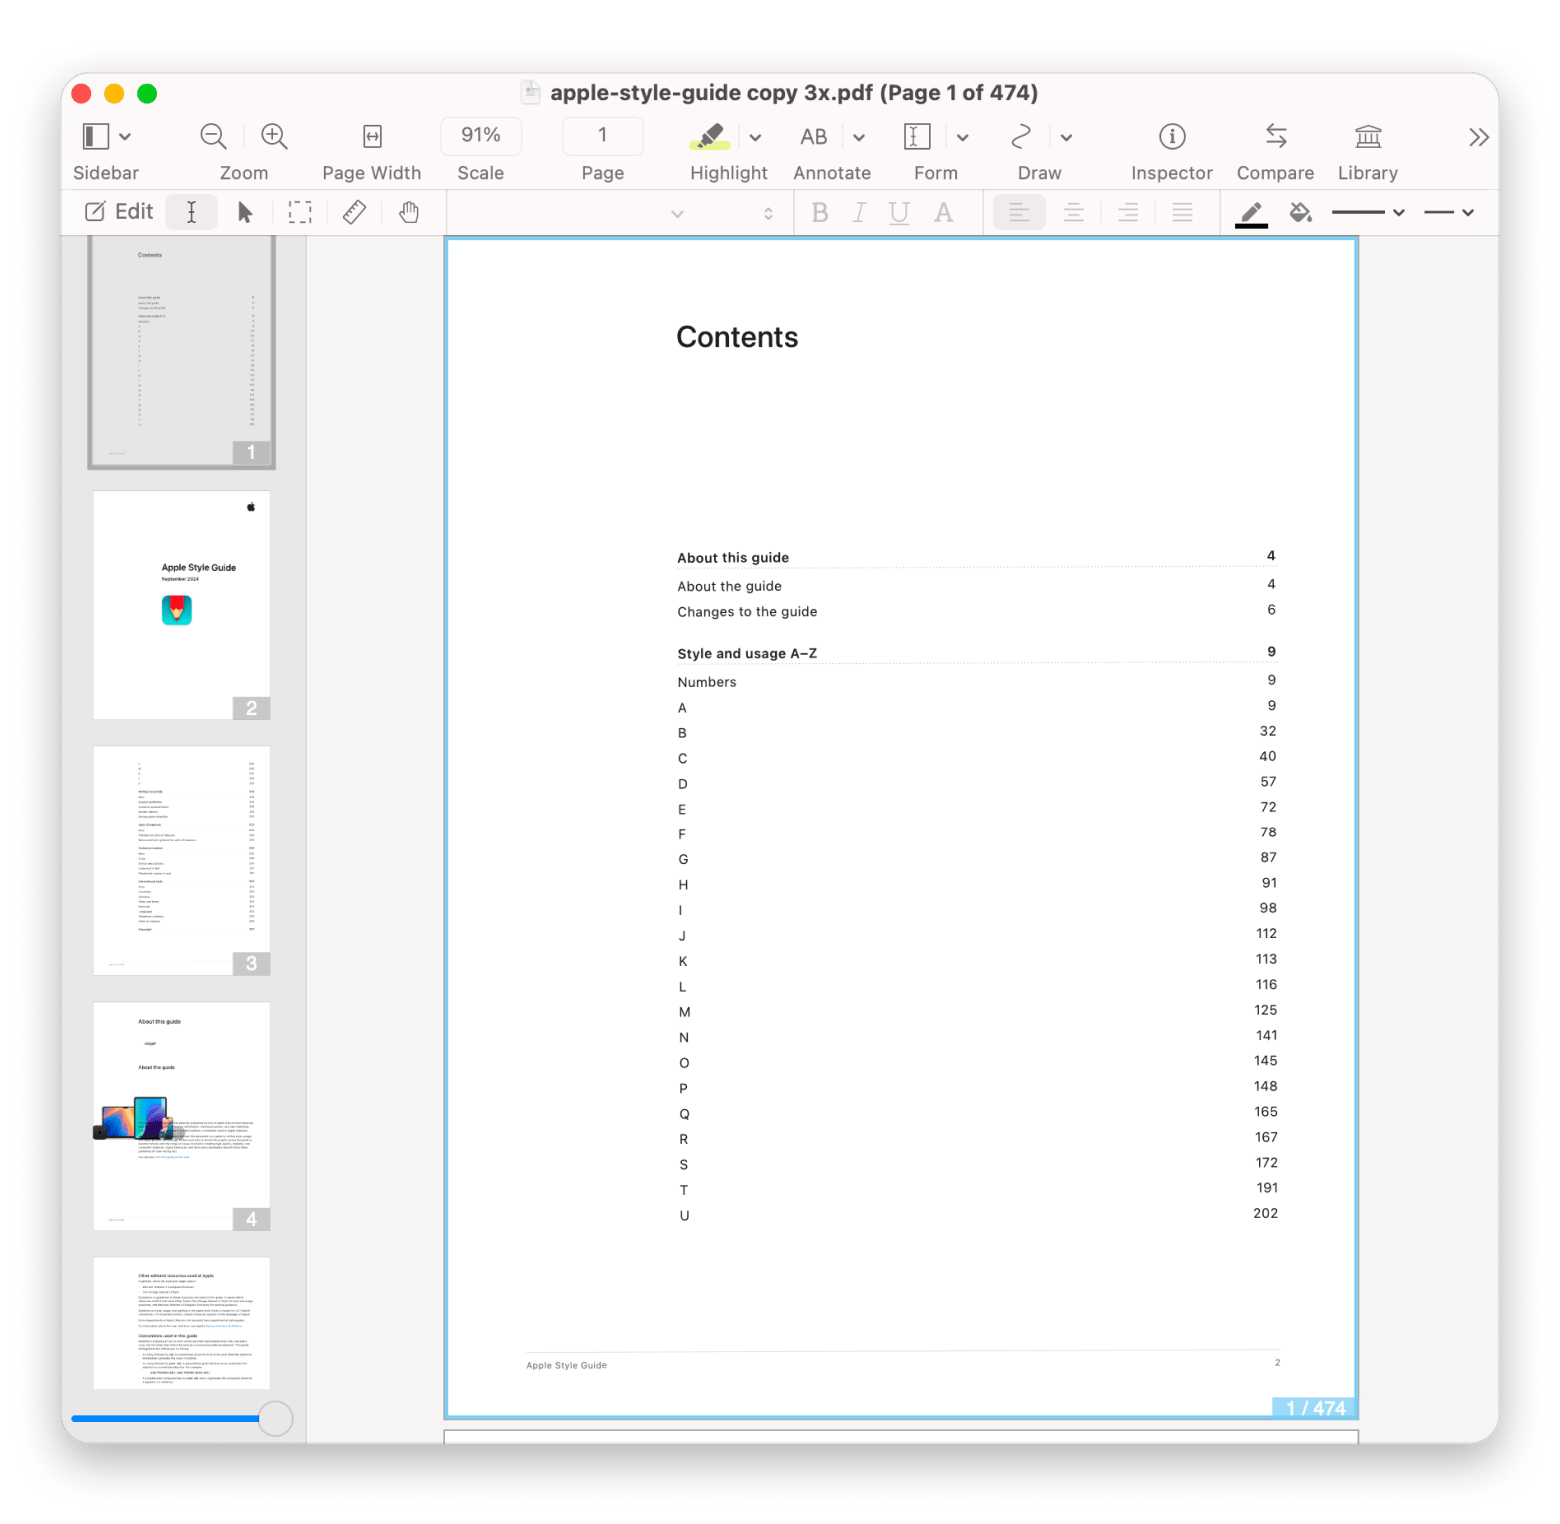Fit the document to Page Width
The width and height of the screenshot is (1560, 1524).
[x=372, y=136]
